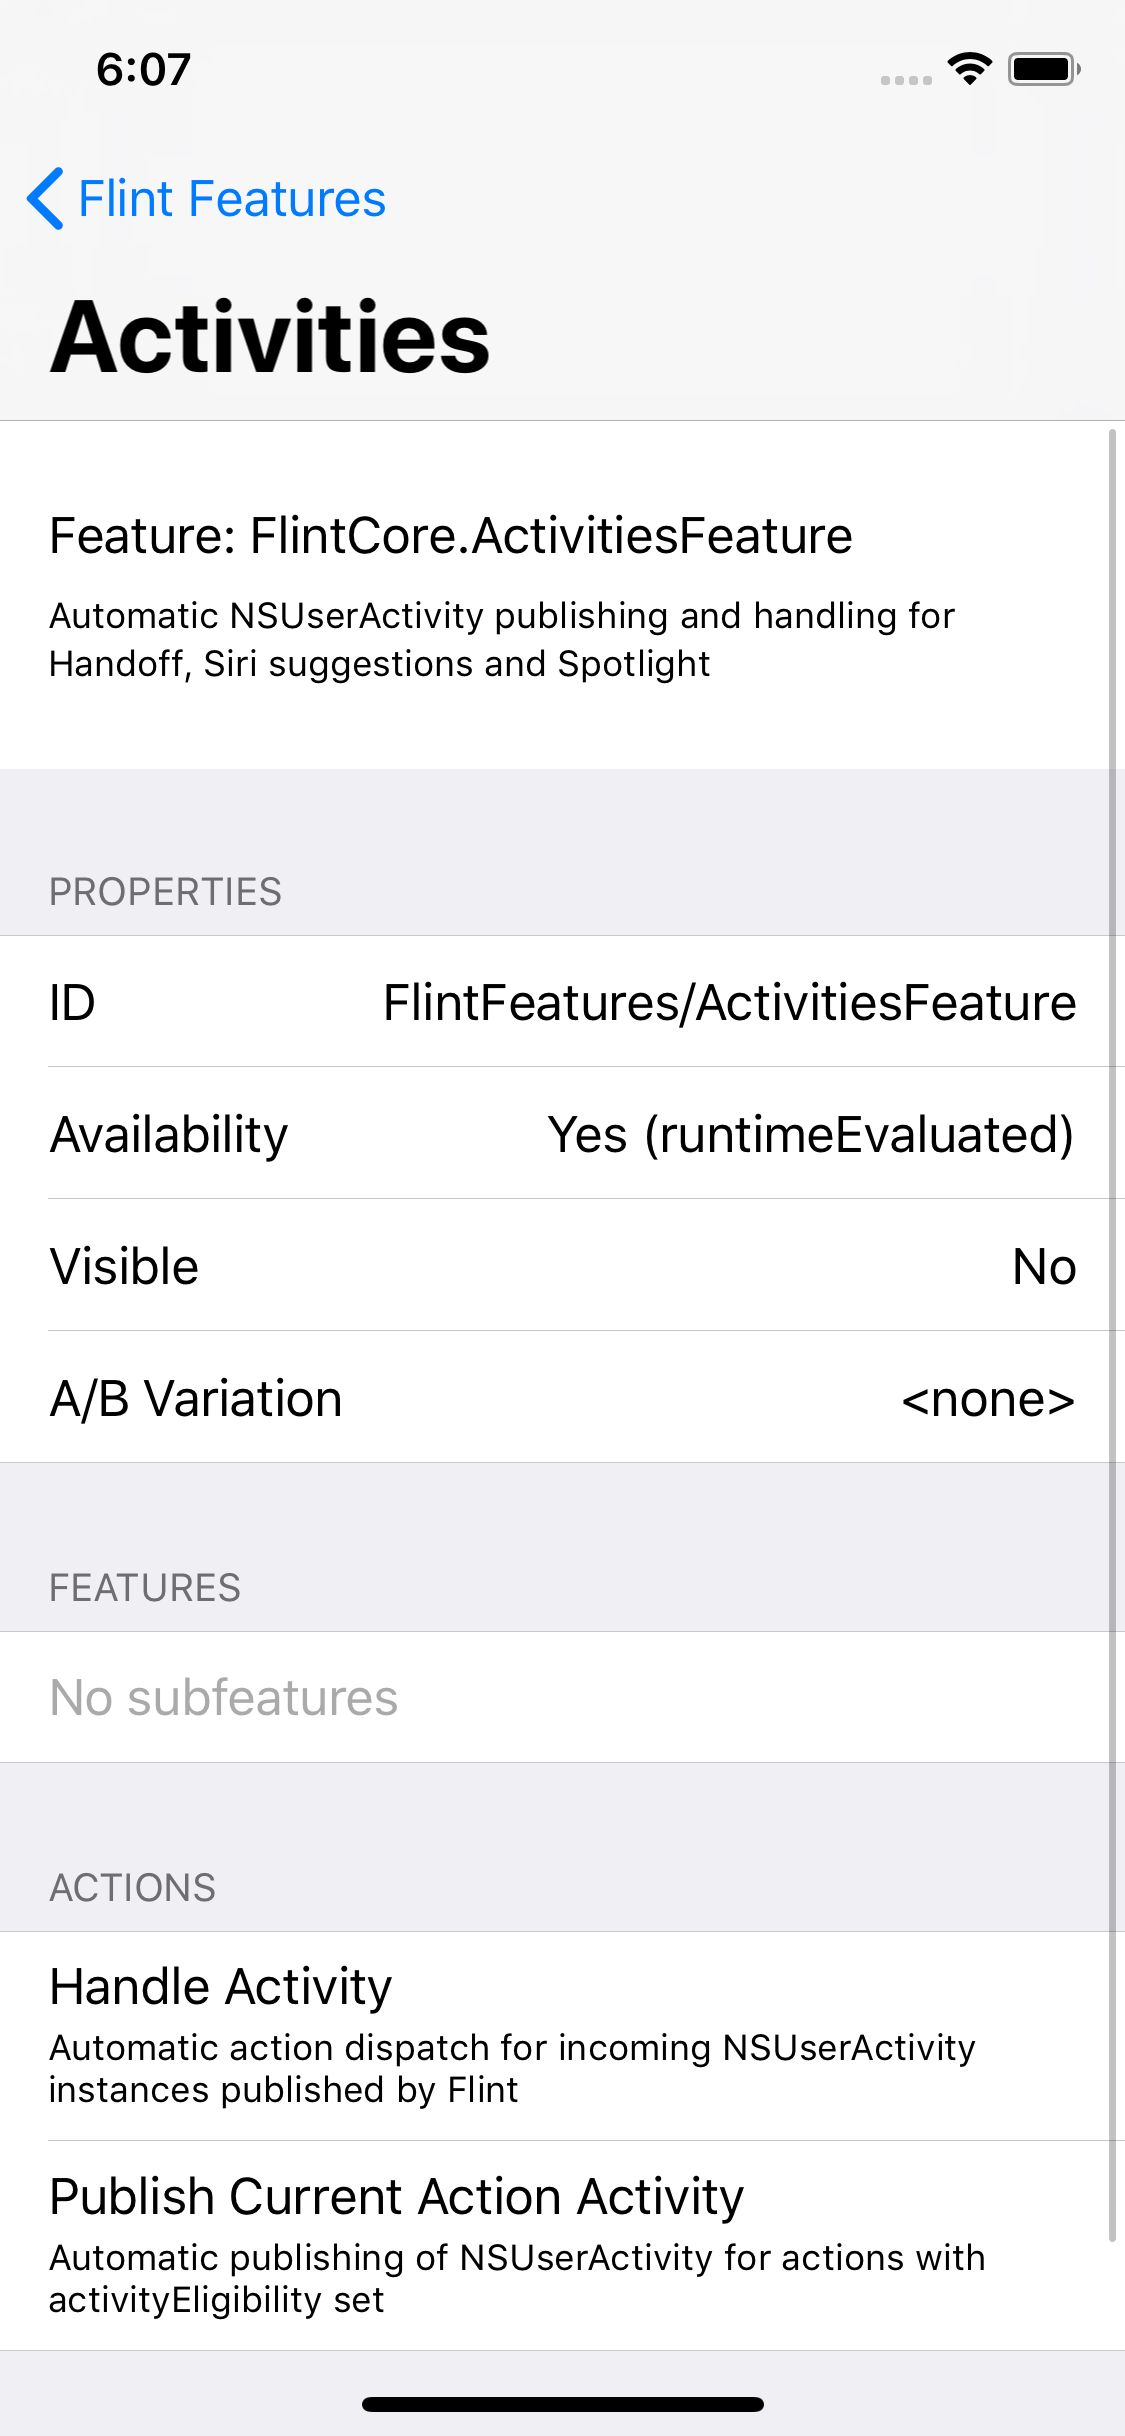Select the ID property row
The image size is (1125, 2436).
[x=562, y=1002]
